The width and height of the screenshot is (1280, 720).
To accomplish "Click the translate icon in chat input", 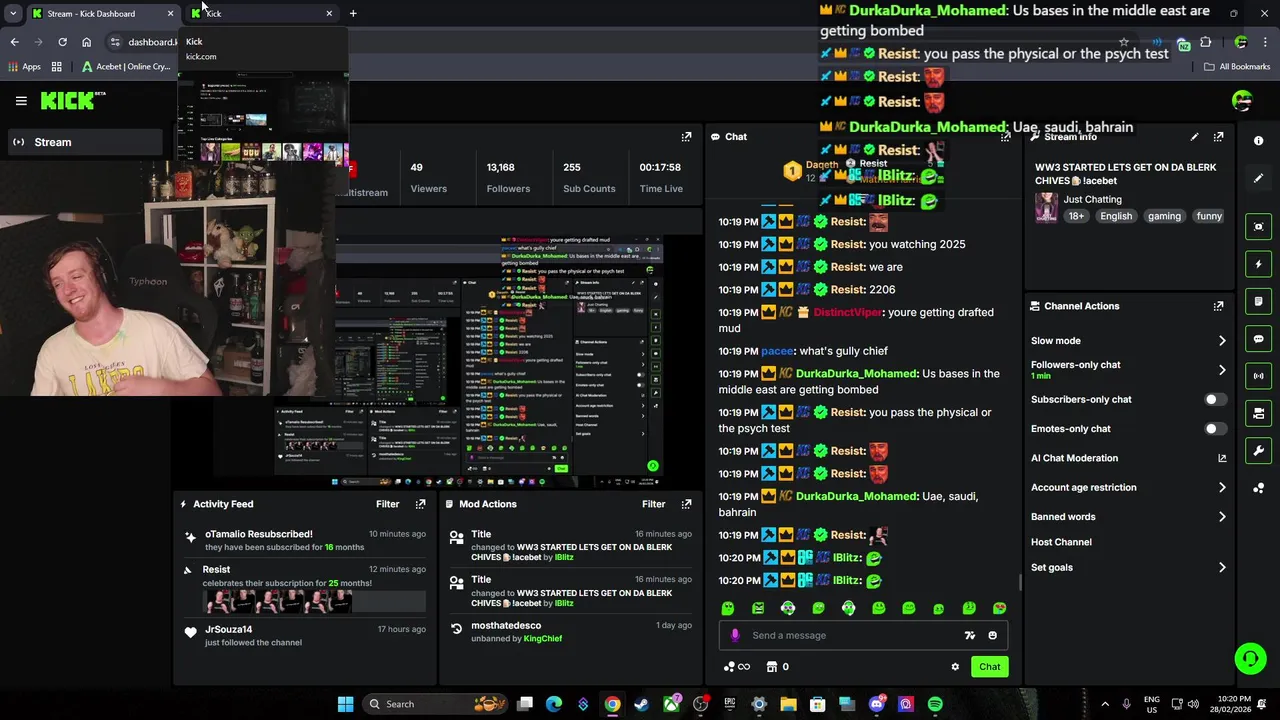I will 969,635.
